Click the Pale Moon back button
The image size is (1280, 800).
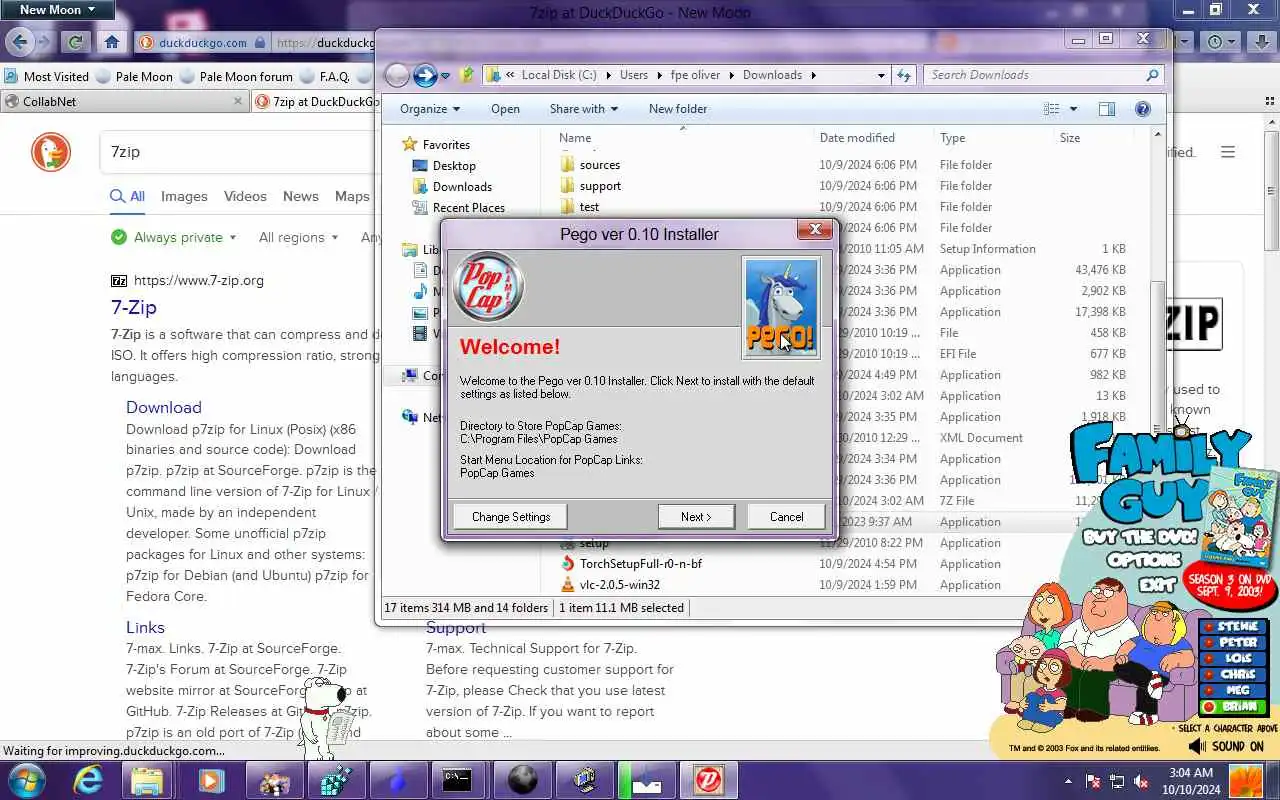(20, 42)
